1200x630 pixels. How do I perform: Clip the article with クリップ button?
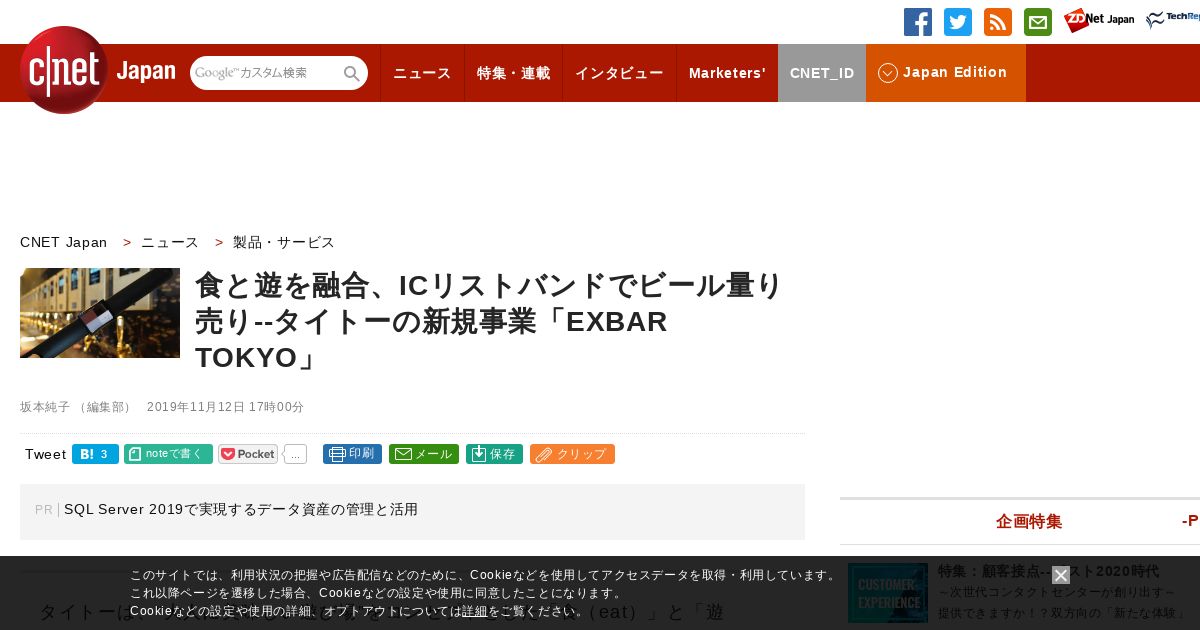pyautogui.click(x=572, y=454)
